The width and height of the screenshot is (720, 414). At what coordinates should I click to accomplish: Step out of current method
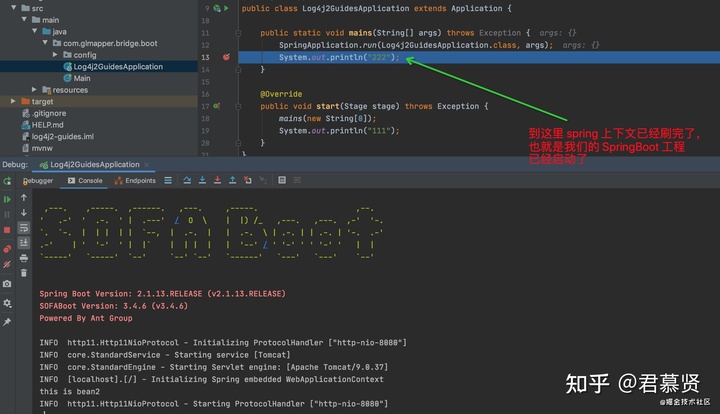[x=232, y=180]
